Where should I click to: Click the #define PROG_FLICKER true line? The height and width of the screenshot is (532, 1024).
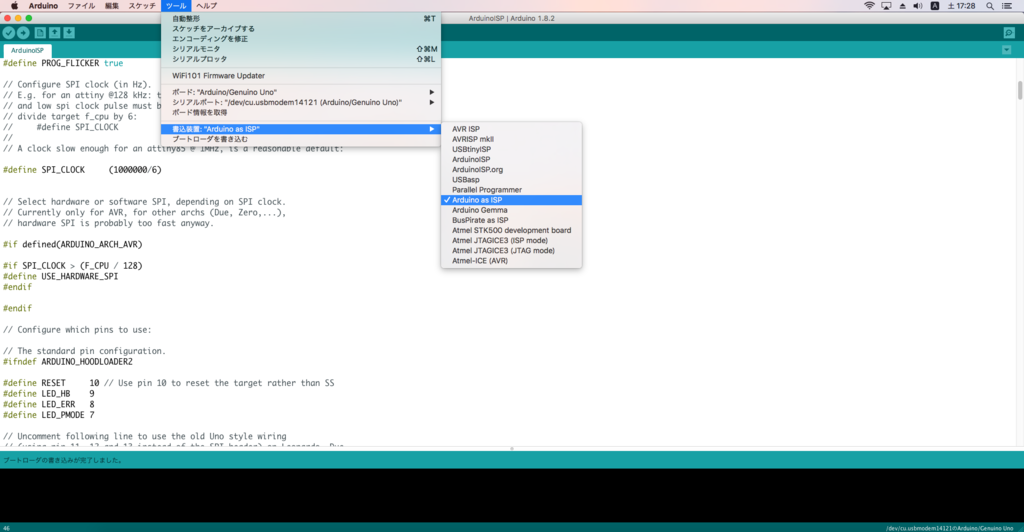click(x=63, y=63)
